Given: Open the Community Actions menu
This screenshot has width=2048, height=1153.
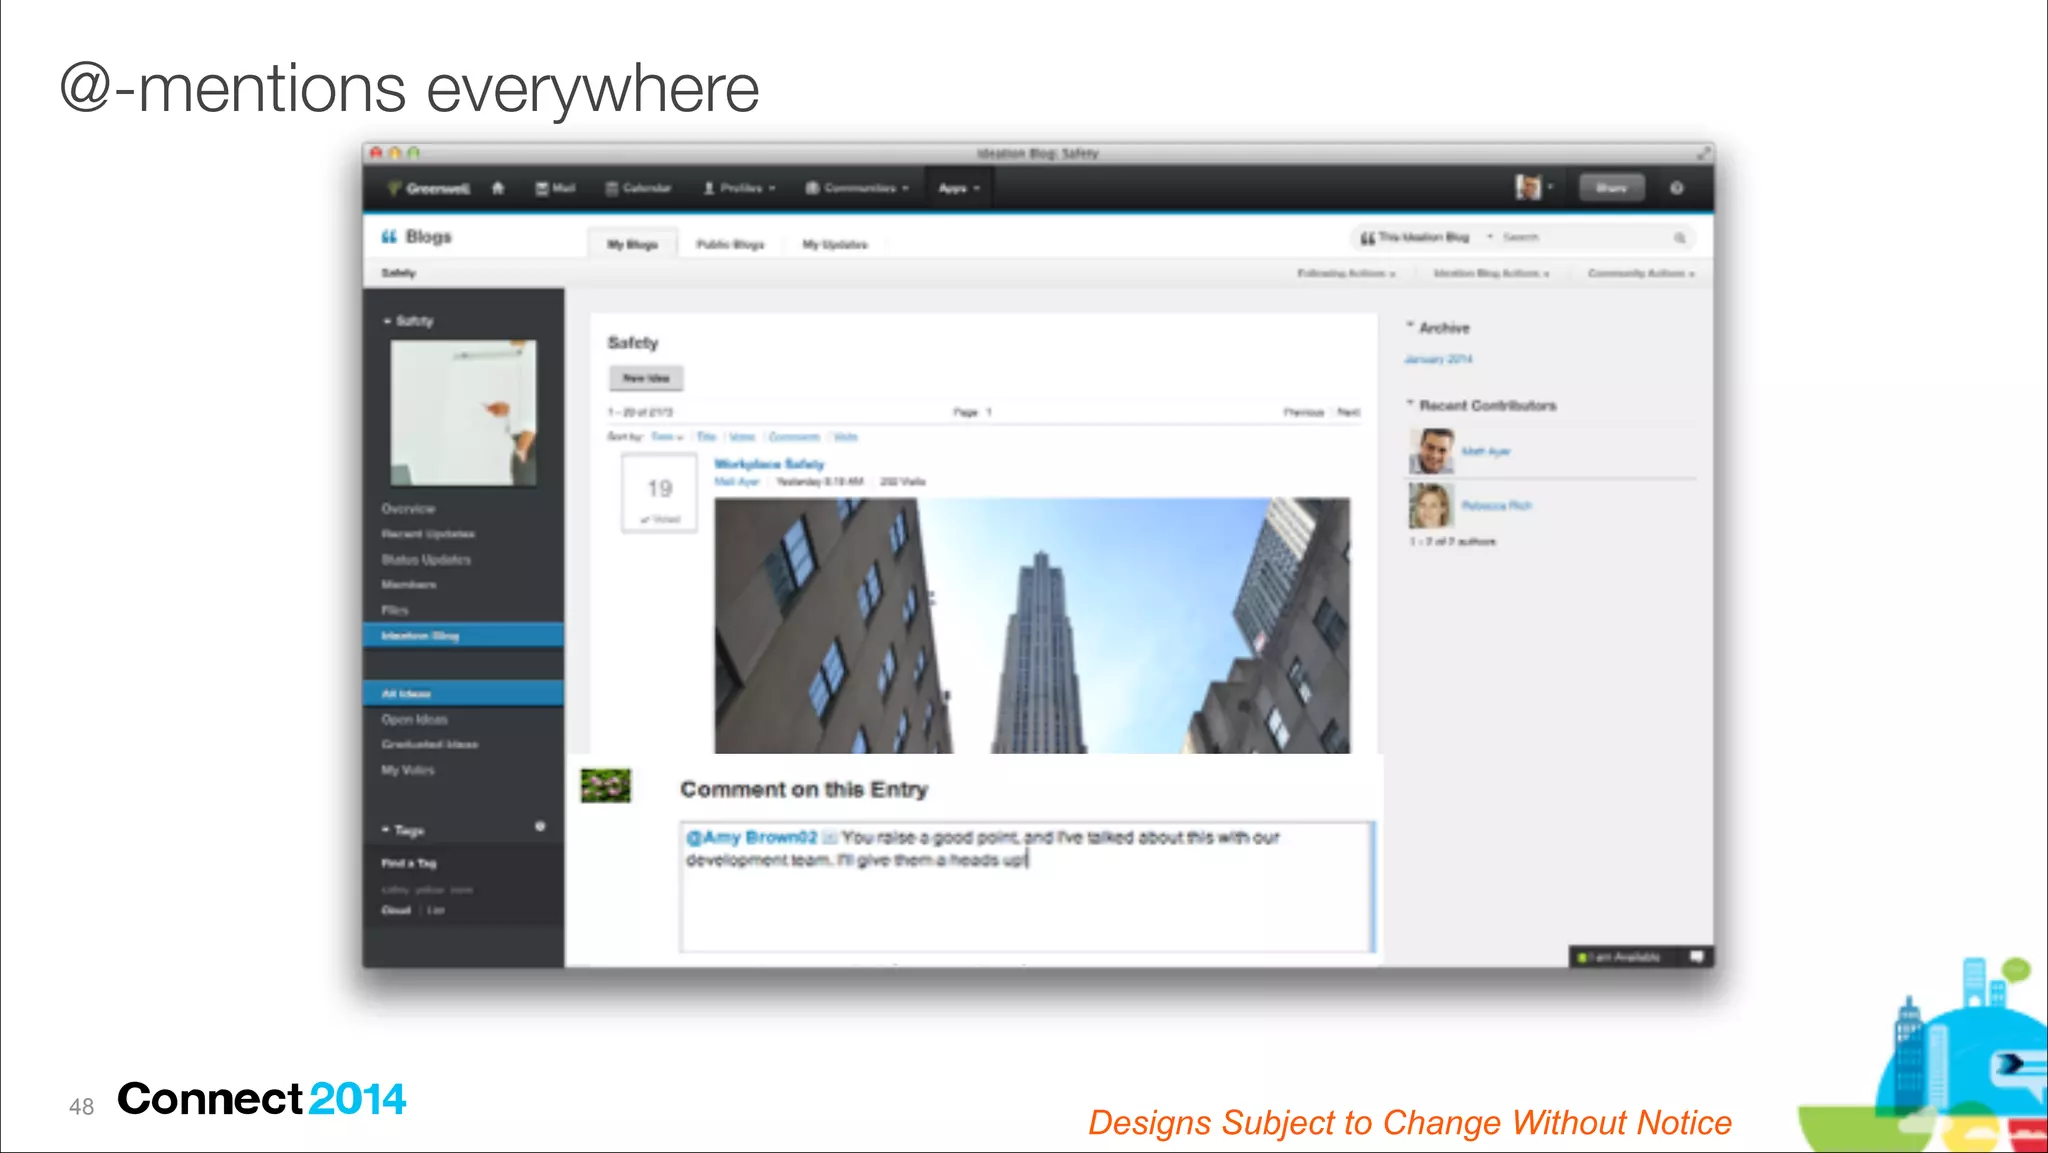Looking at the screenshot, I should (1641, 273).
